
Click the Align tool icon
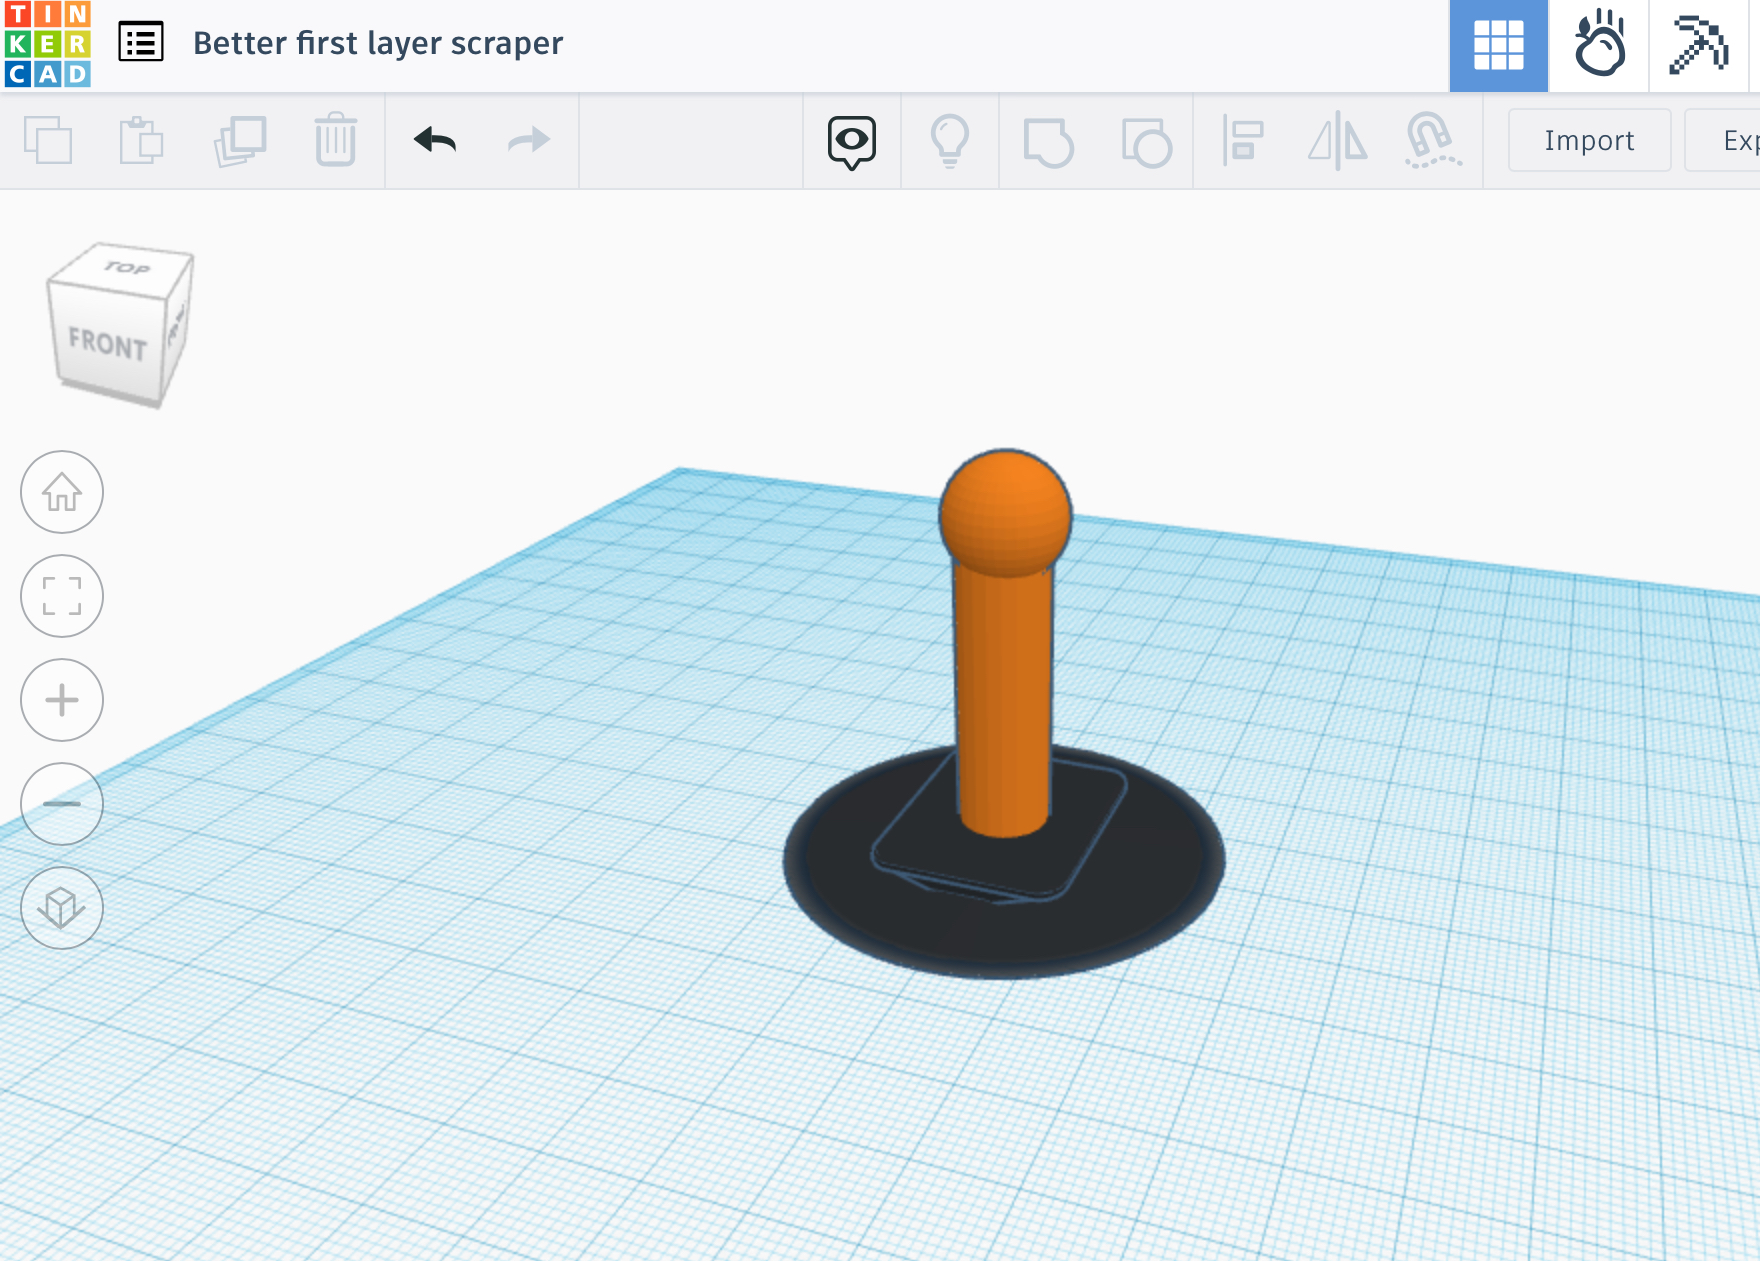(x=1243, y=140)
